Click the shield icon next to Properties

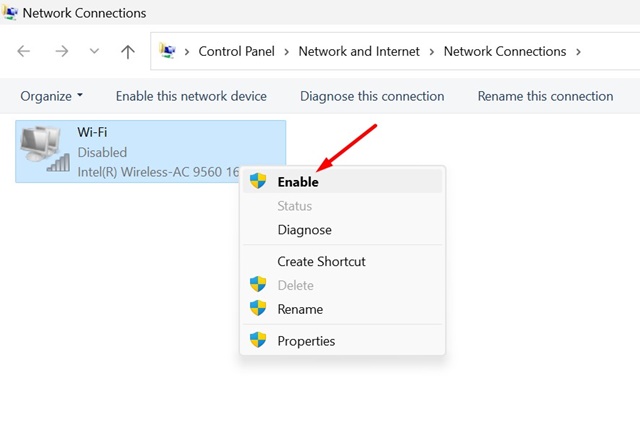coord(258,339)
